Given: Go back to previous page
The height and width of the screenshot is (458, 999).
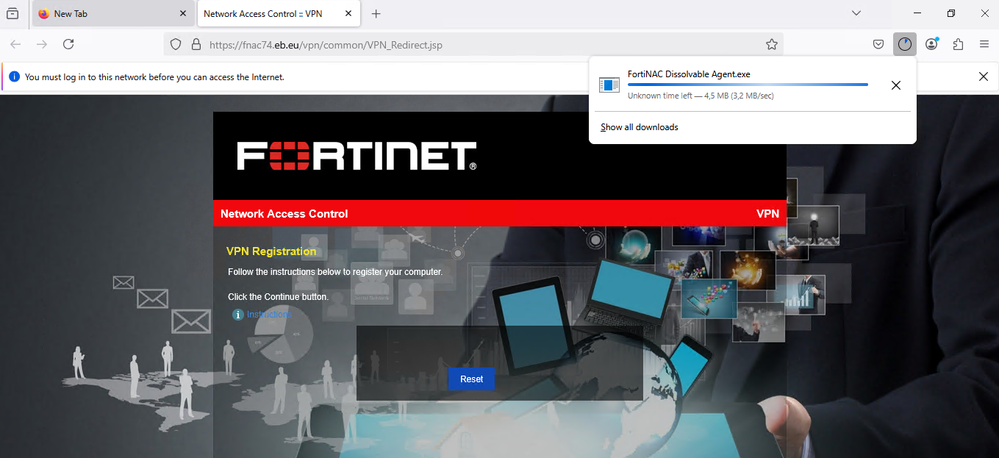Looking at the screenshot, I should pos(16,44).
